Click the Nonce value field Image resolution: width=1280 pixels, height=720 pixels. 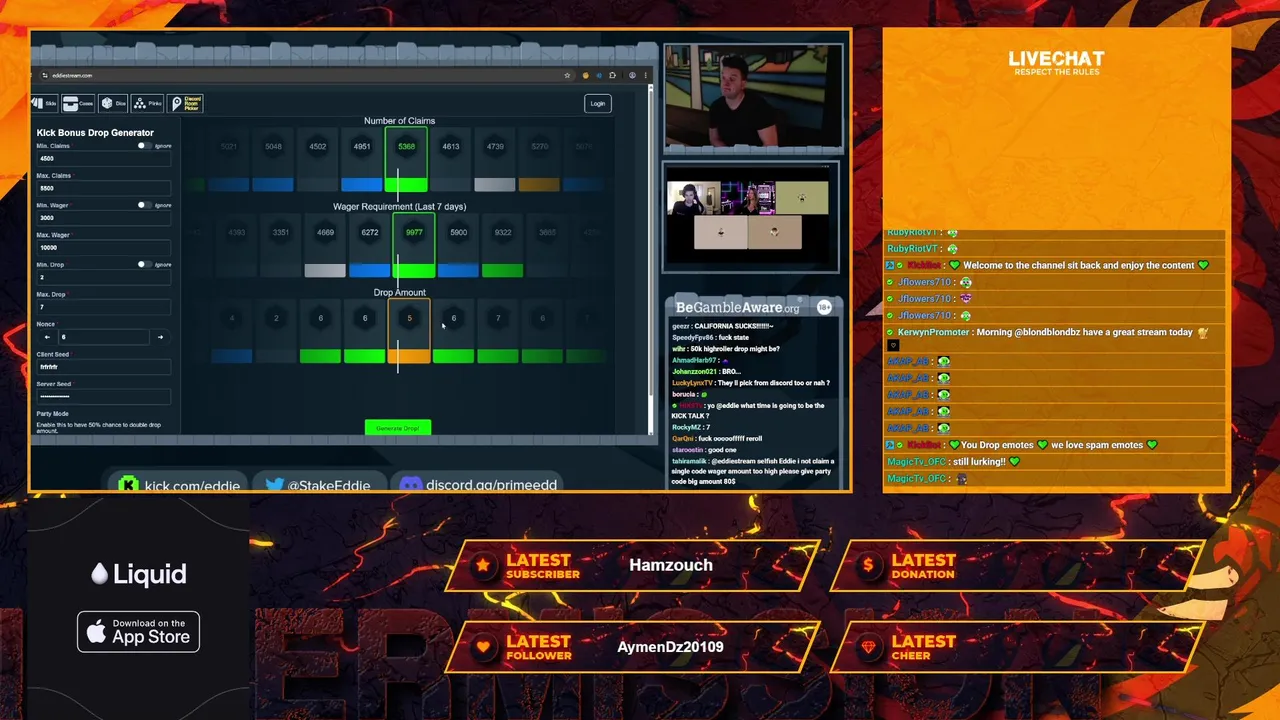pyautogui.click(x=103, y=337)
